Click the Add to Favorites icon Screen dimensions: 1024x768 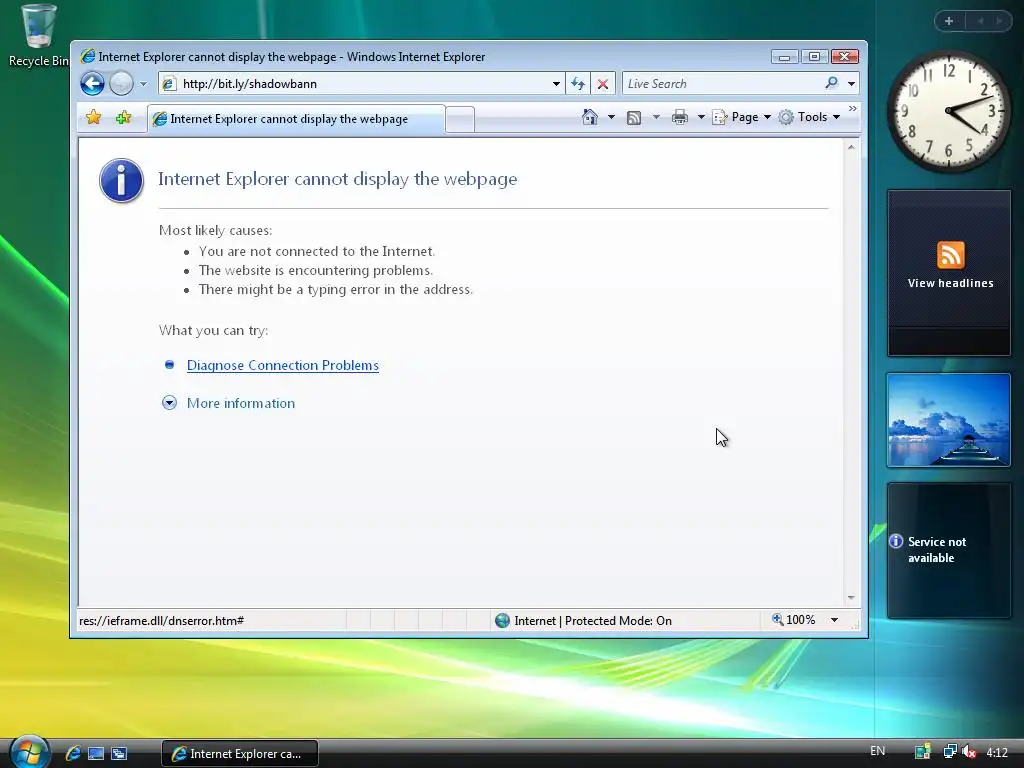click(x=123, y=118)
